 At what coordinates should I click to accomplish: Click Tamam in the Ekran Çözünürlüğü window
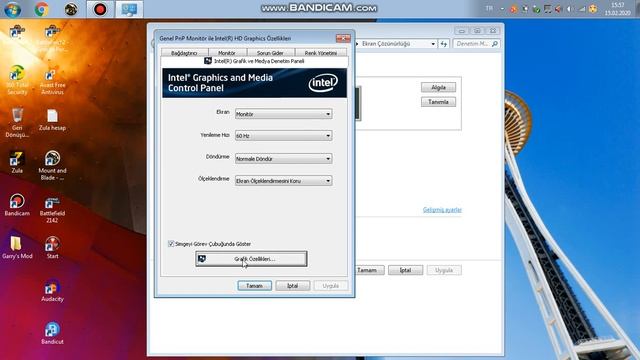pos(370,270)
